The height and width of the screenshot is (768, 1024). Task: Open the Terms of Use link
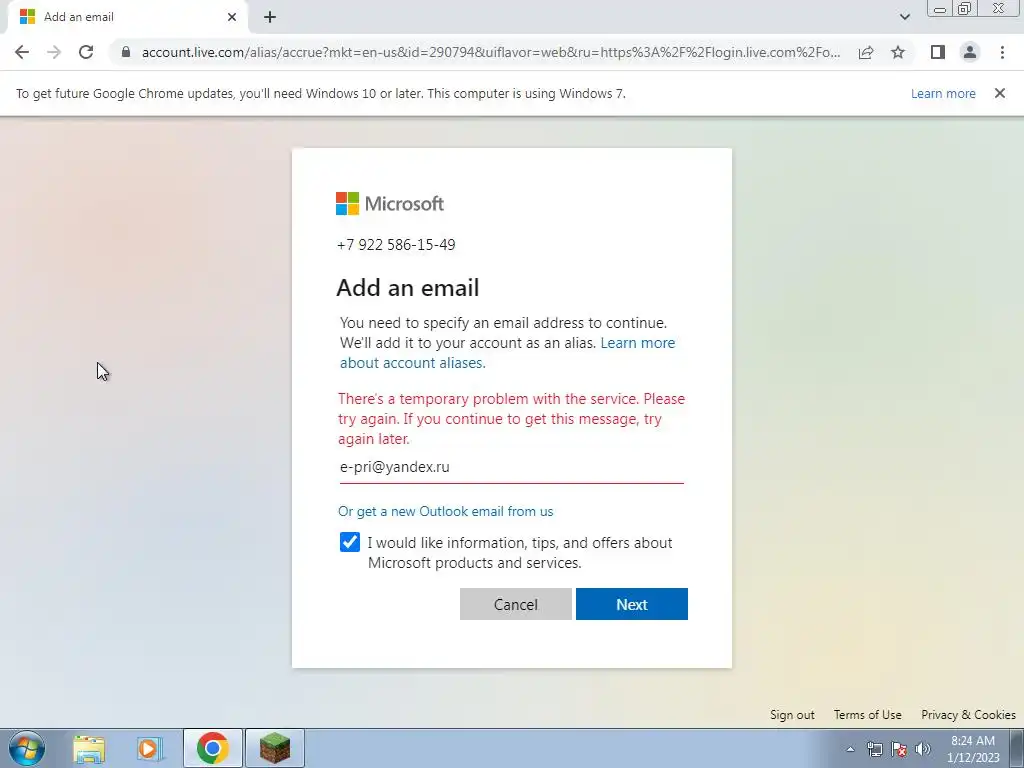pyautogui.click(x=867, y=714)
